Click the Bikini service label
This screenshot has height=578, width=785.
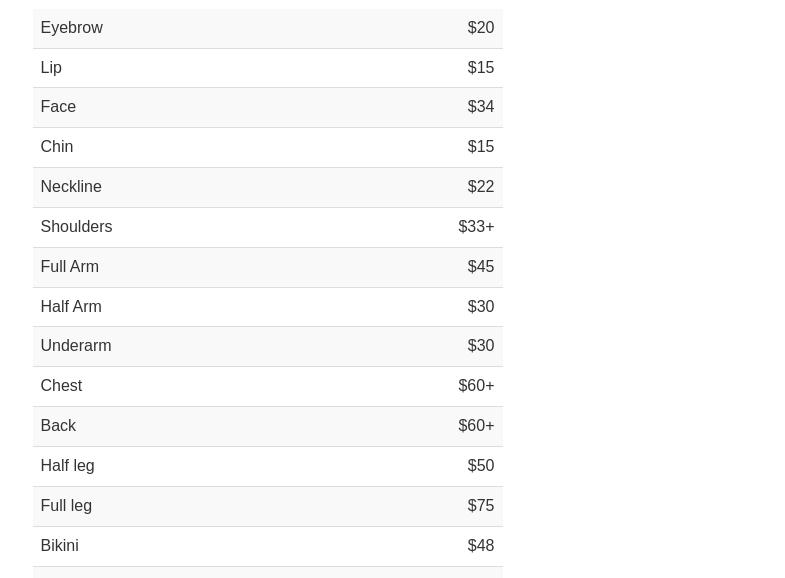pyautogui.click(x=59, y=545)
